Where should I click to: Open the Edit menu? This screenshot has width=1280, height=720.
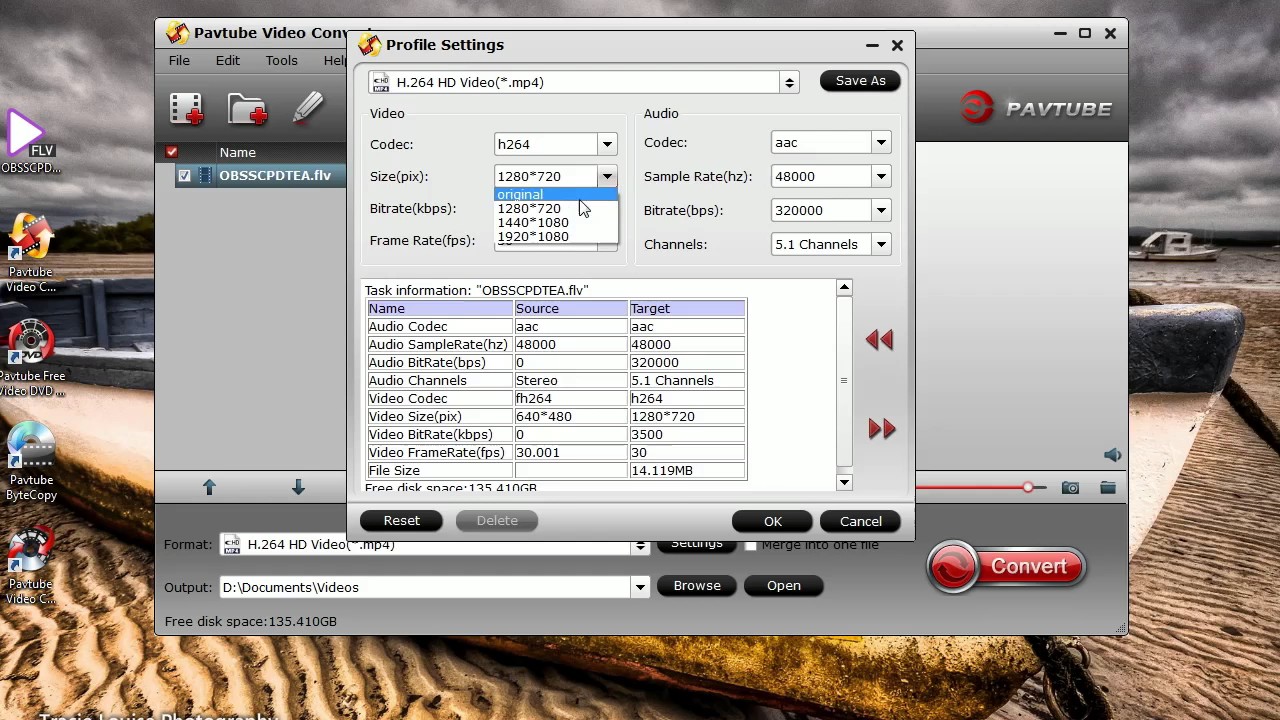click(227, 60)
